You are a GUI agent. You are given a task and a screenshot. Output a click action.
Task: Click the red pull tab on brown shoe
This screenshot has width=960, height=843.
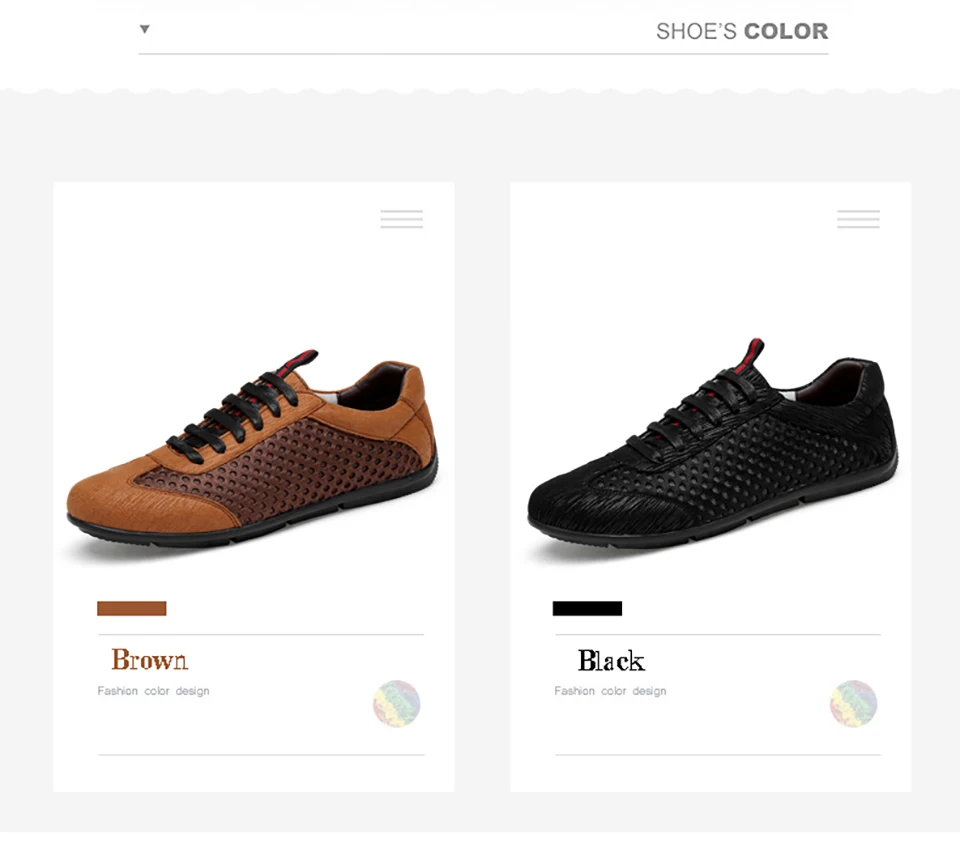tap(305, 358)
